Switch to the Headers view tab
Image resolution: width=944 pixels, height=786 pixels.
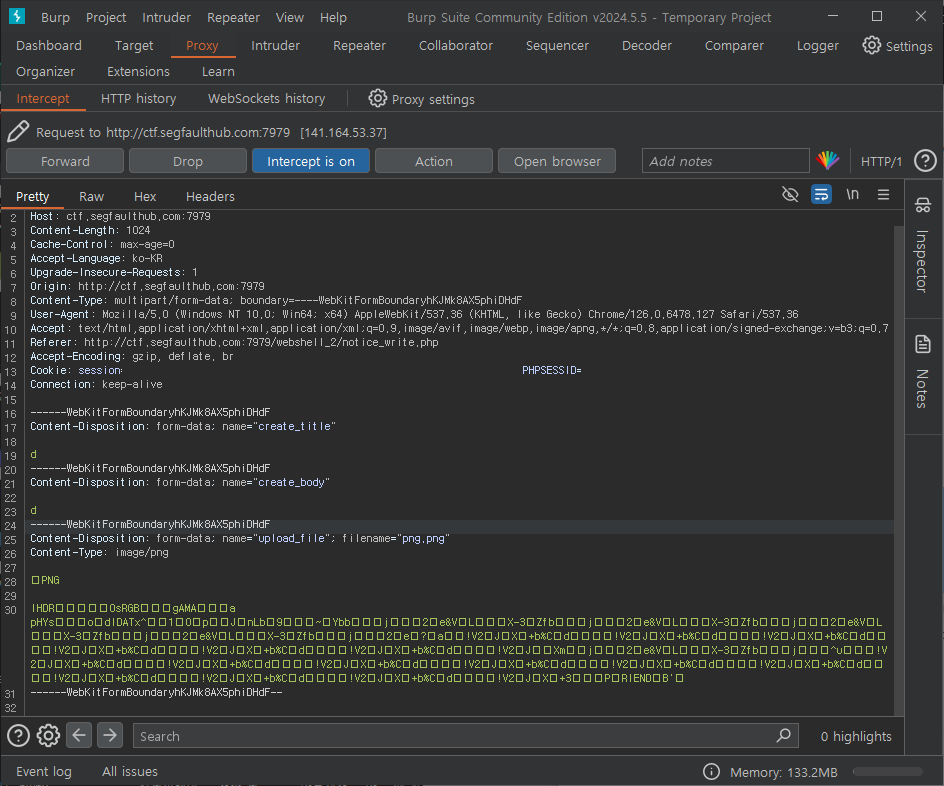tap(210, 196)
